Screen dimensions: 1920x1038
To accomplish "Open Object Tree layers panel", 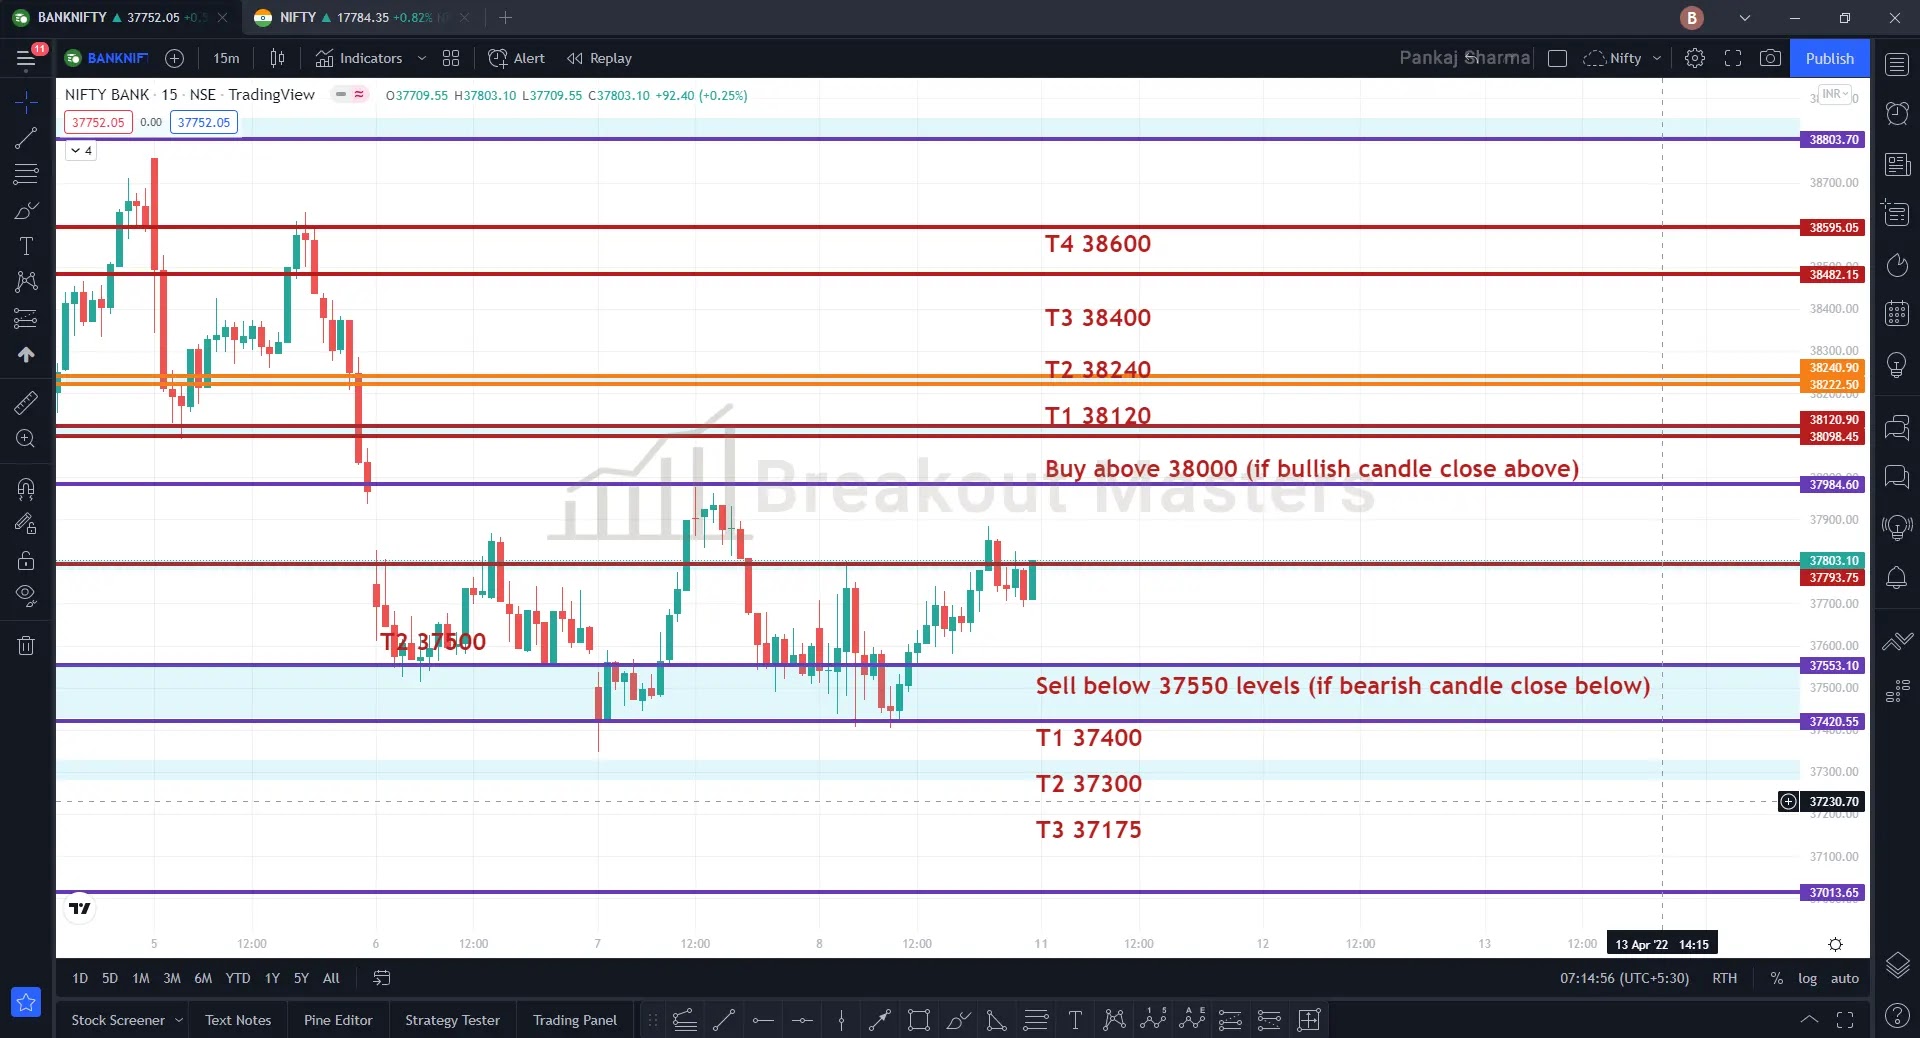I will pyautogui.click(x=1897, y=964).
